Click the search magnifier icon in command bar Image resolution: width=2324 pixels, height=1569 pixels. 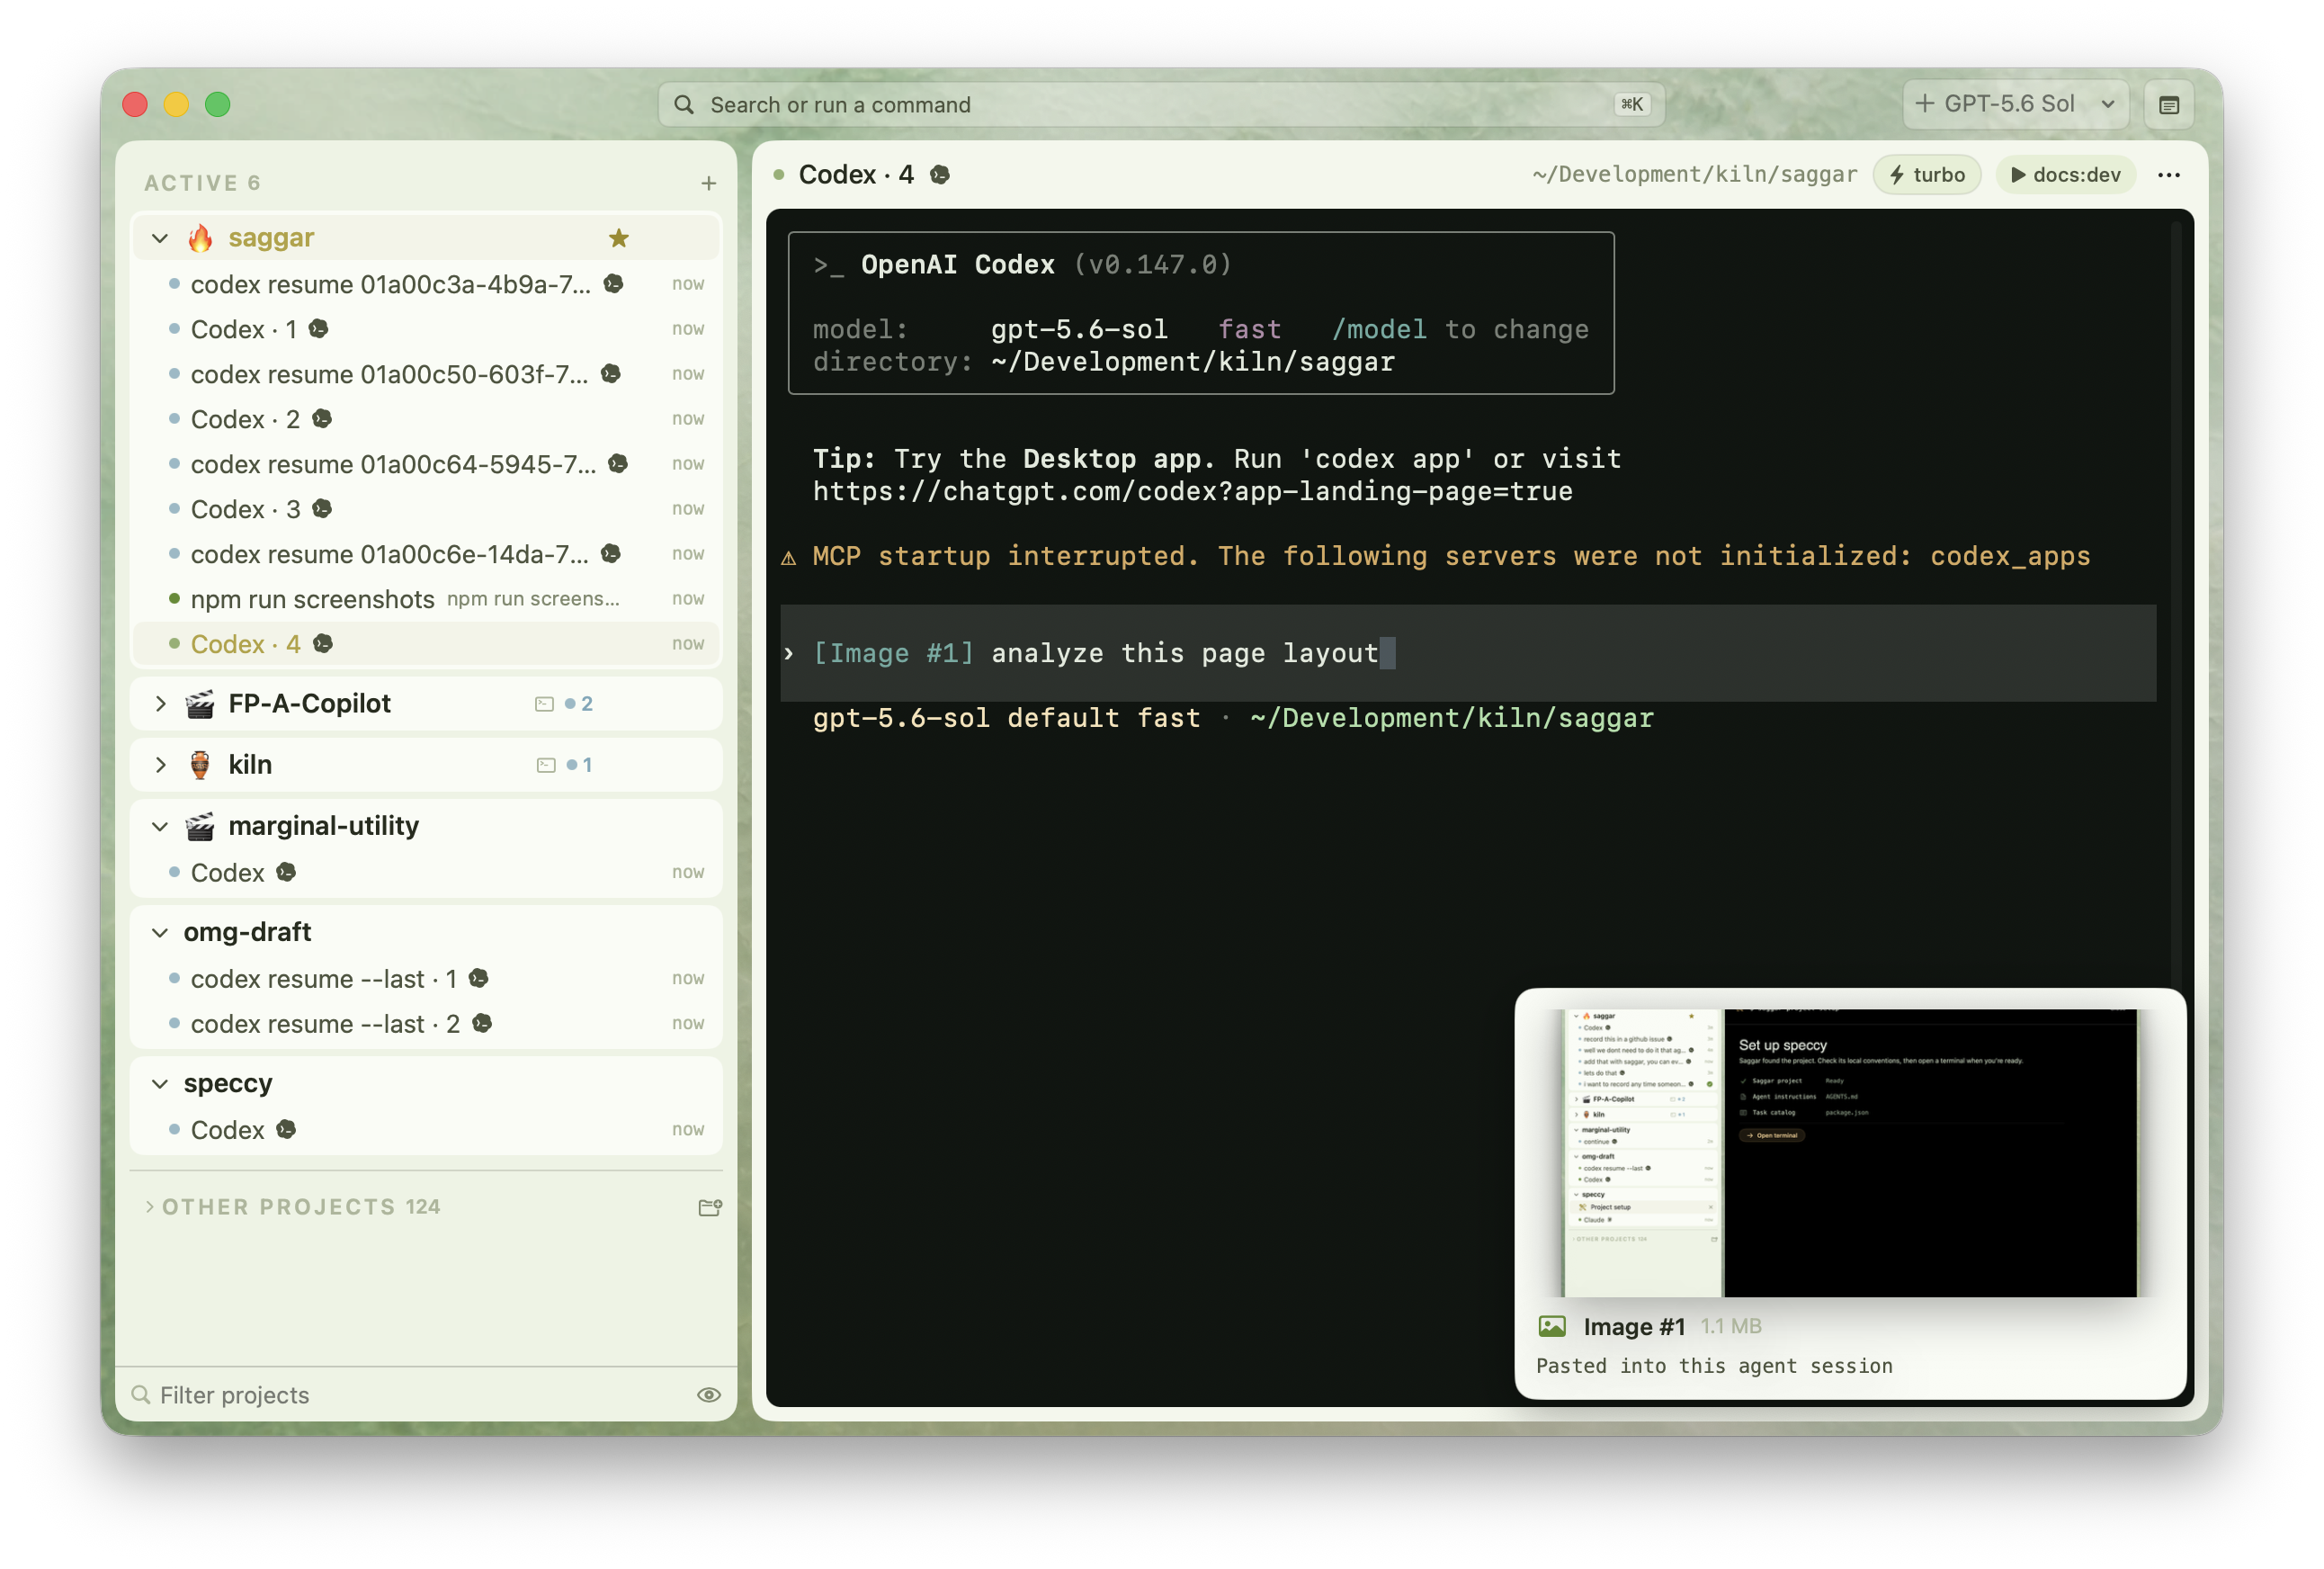[x=684, y=104]
